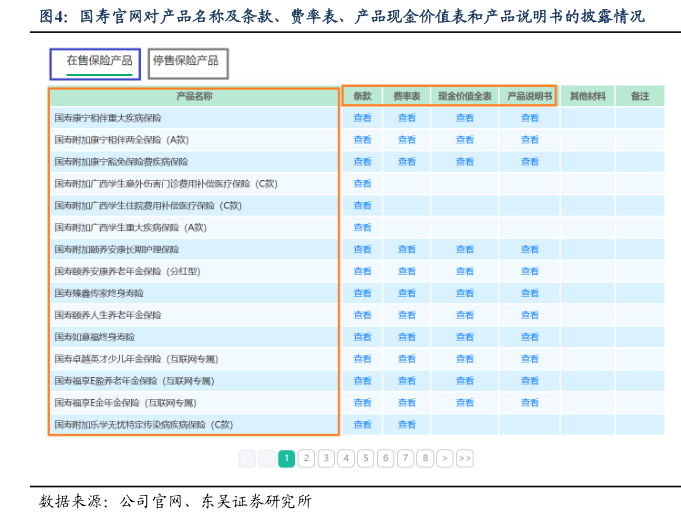The height and width of the screenshot is (525, 681).
Task: Click the next page arrow (>)
Action: 445,458
